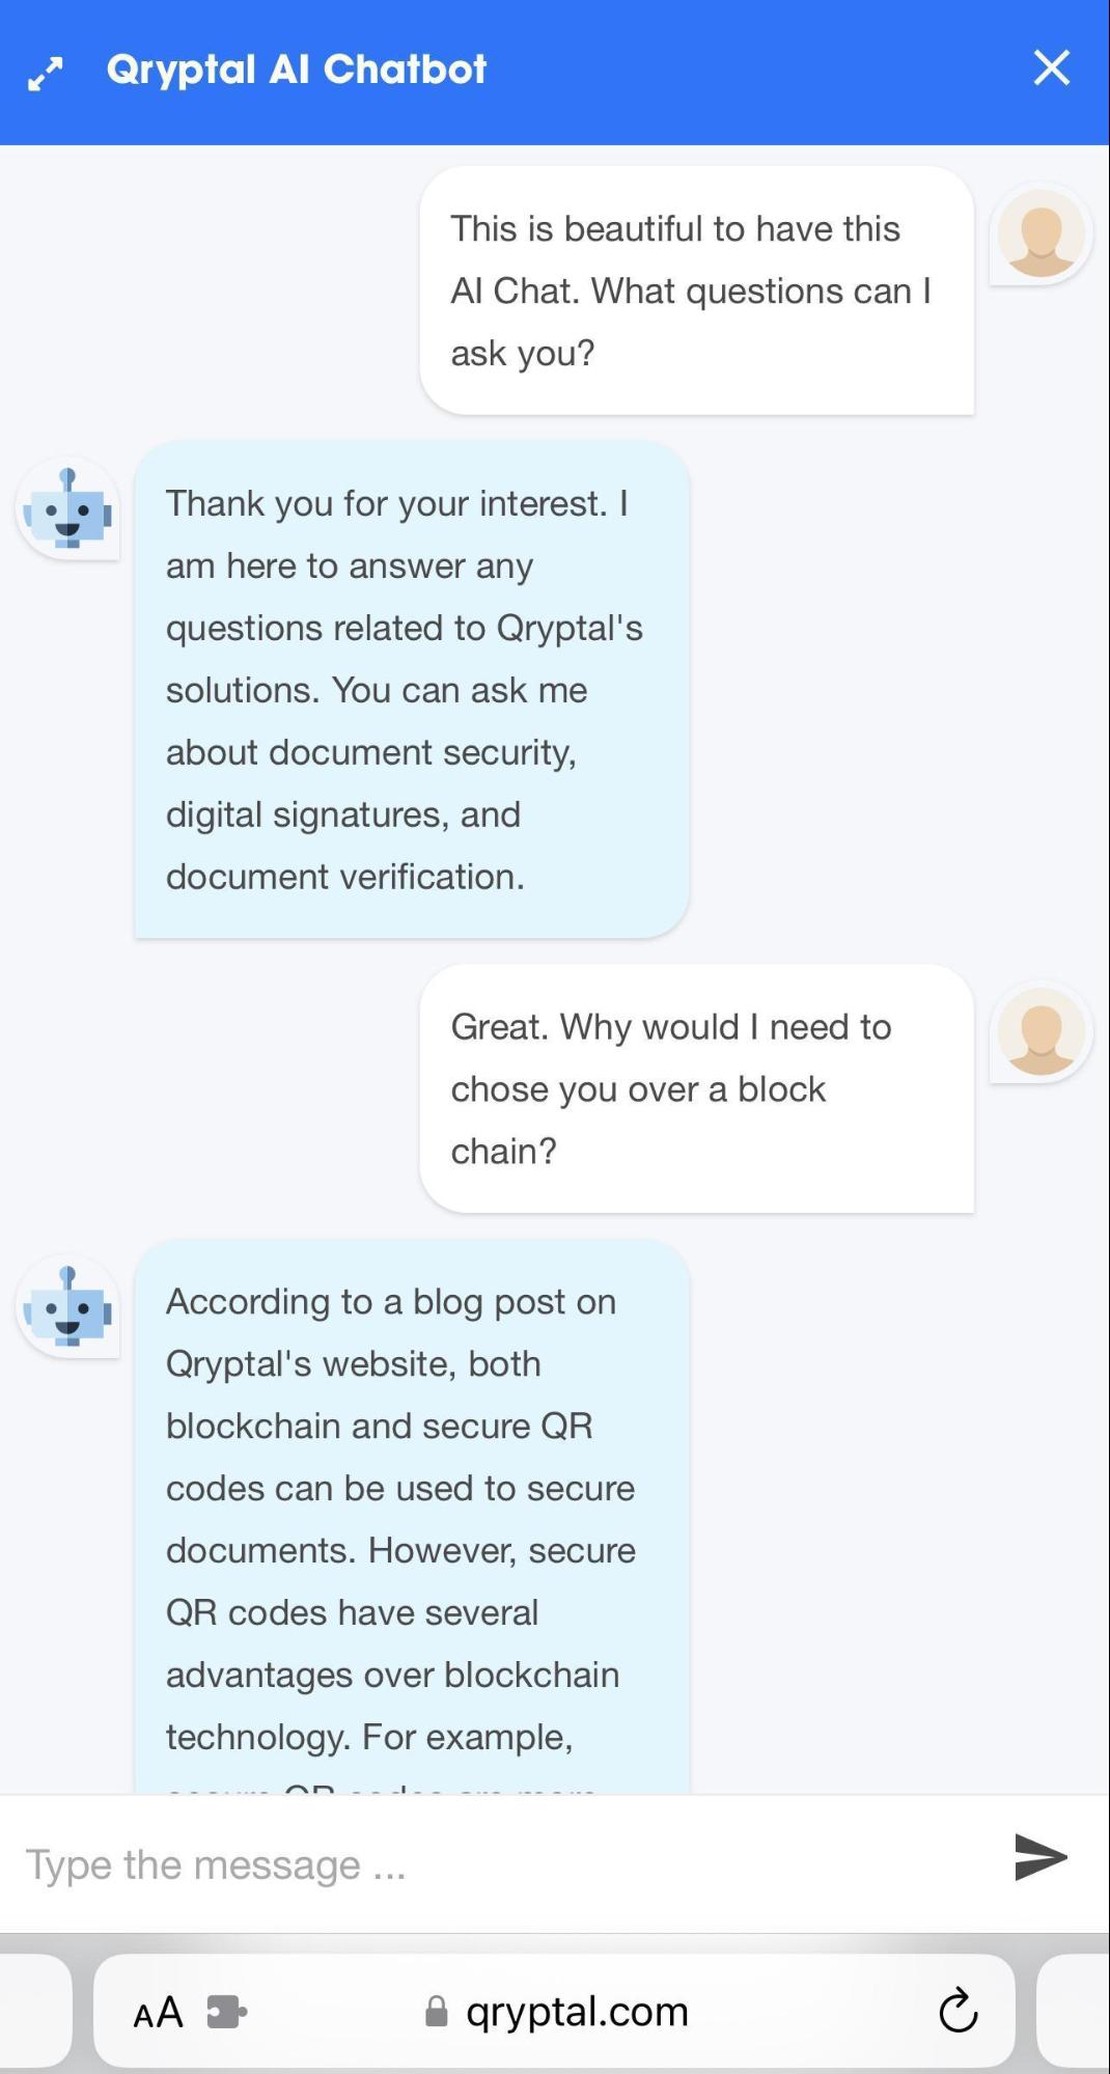Tap the Safari bottom toolbar
The image size is (1110, 2074).
point(555,2011)
